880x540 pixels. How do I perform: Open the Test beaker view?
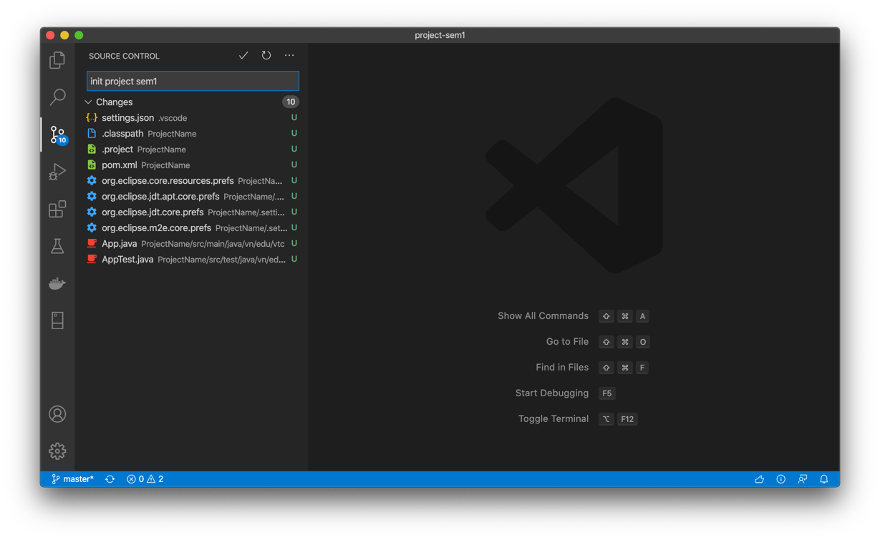click(x=57, y=246)
